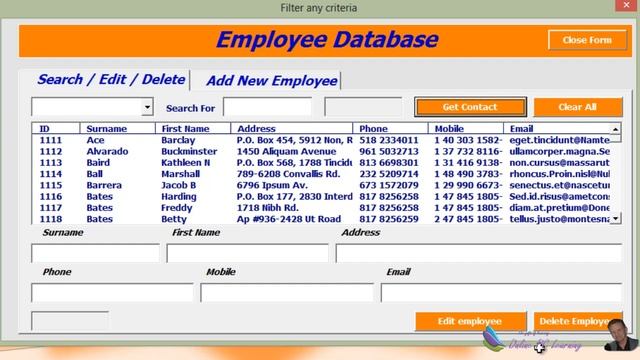Click the Mobile edit field
The height and width of the screenshot is (360, 640).
287,293
